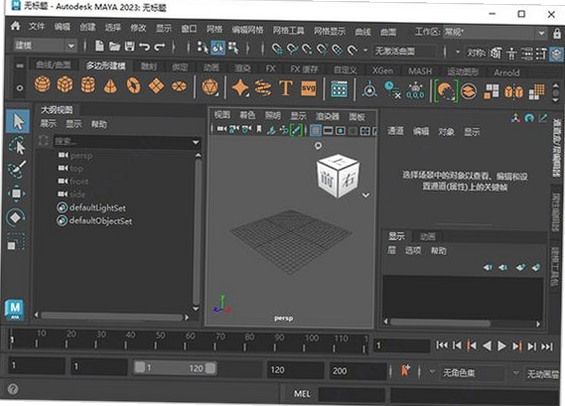Select defaultLightSet in the outliner
Image resolution: width=565 pixels, height=406 pixels.
point(97,208)
